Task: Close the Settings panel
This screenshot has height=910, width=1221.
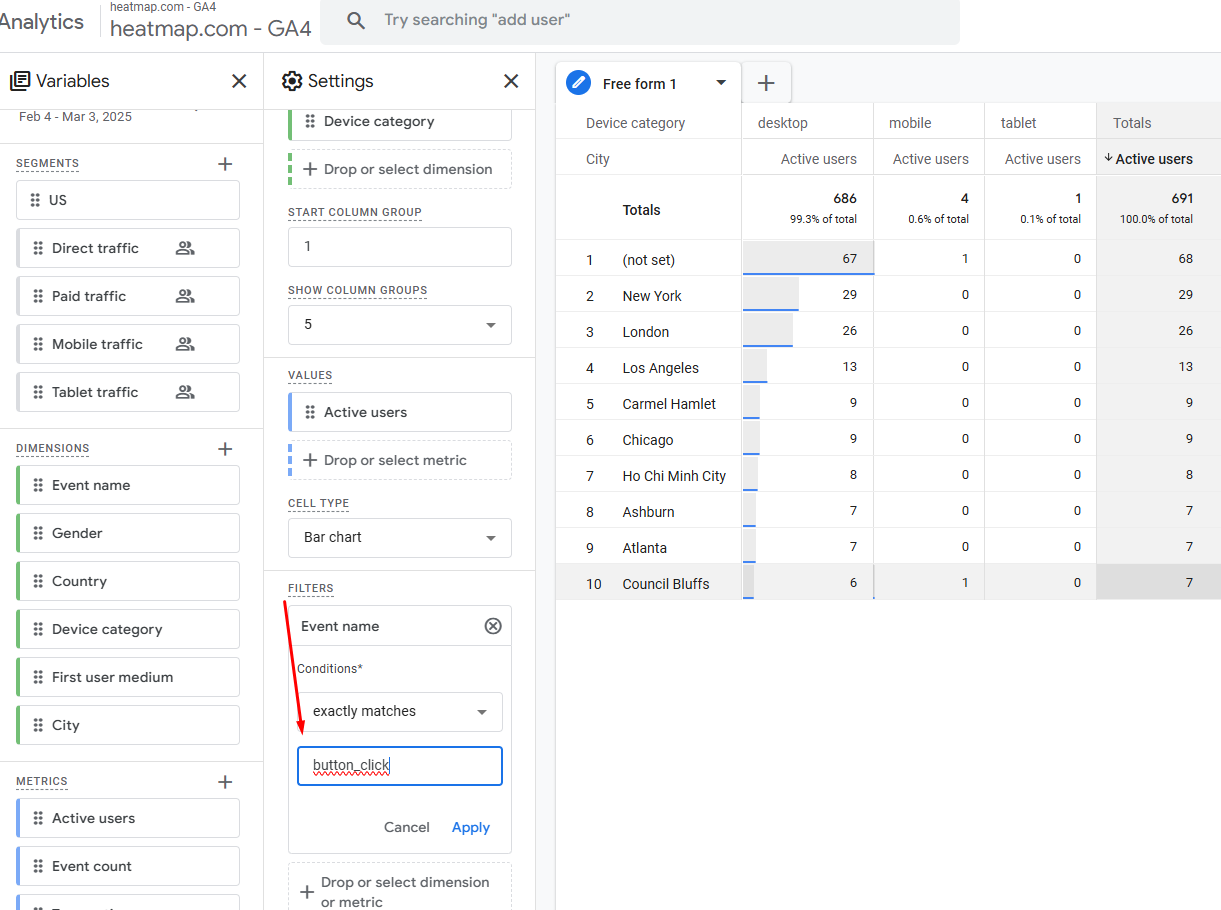Action: 511,81
